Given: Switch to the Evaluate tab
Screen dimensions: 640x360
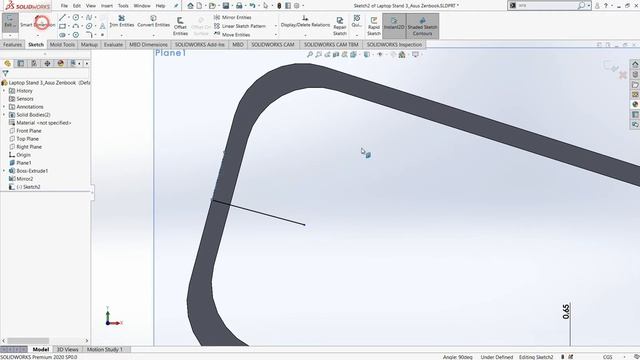Looking at the screenshot, I should point(113,44).
